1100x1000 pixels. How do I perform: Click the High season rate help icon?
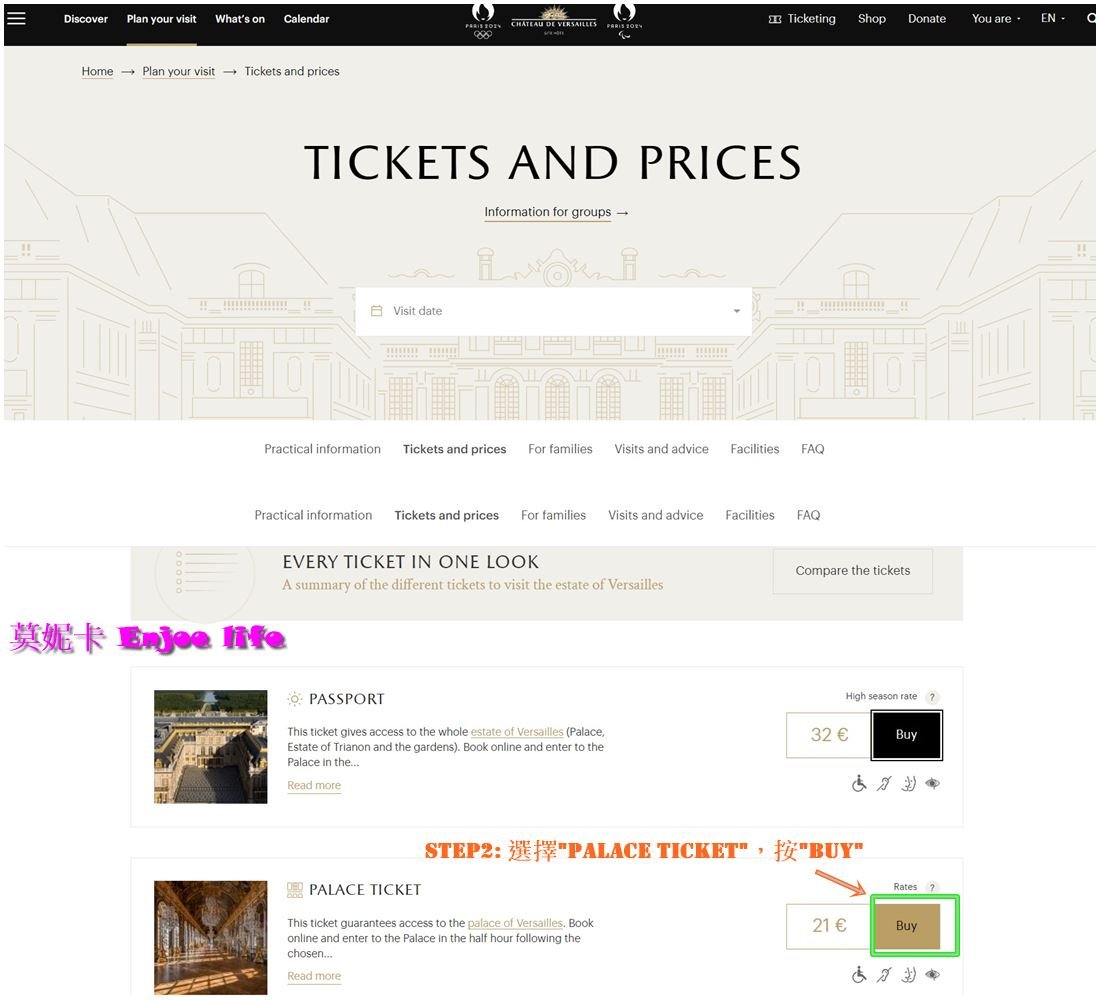[x=932, y=697]
